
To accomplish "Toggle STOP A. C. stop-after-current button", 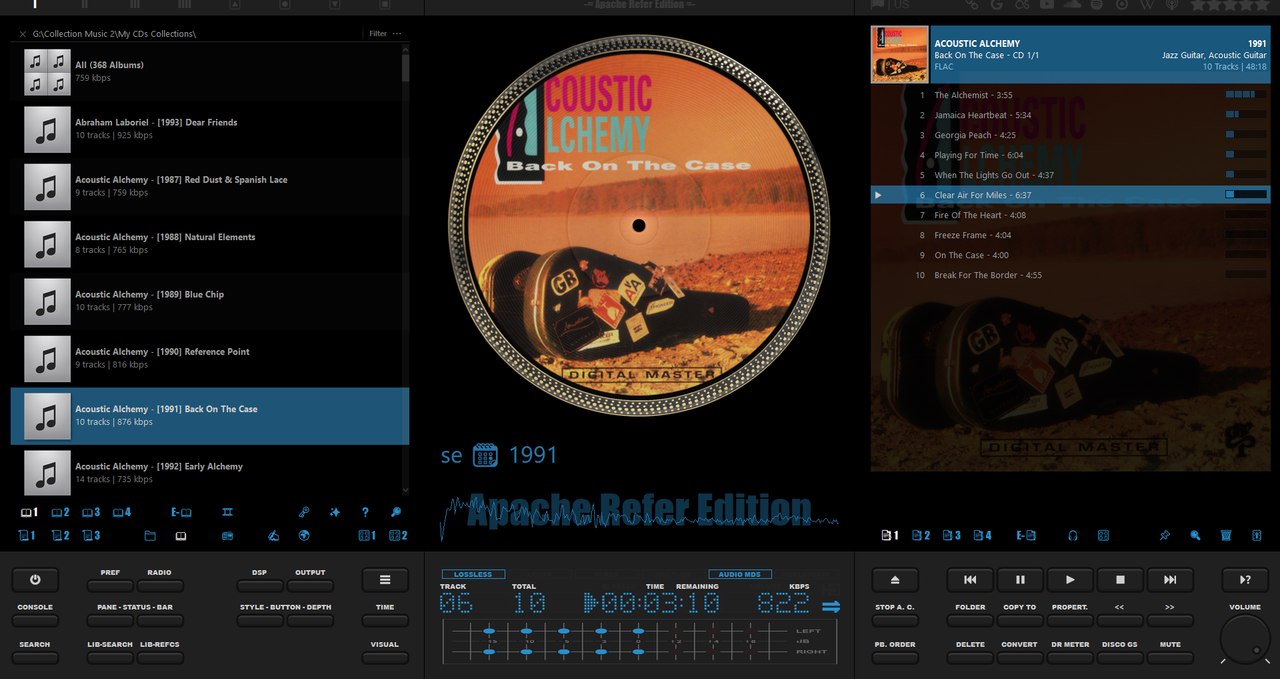I will [x=895, y=620].
